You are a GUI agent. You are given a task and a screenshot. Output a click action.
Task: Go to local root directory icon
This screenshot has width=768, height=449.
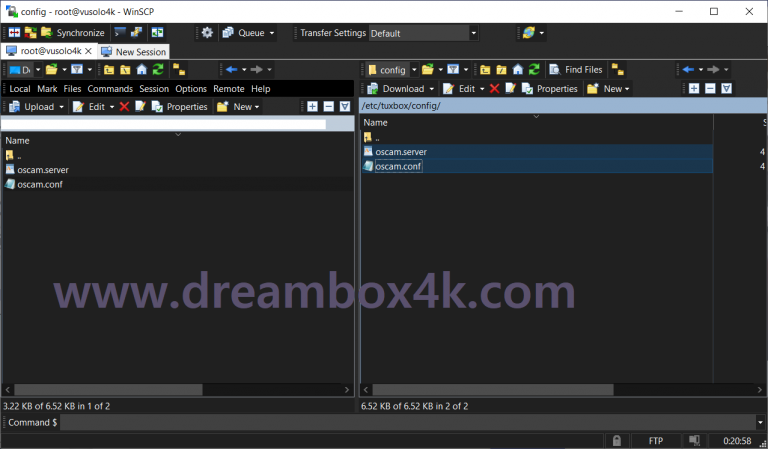(x=125, y=70)
